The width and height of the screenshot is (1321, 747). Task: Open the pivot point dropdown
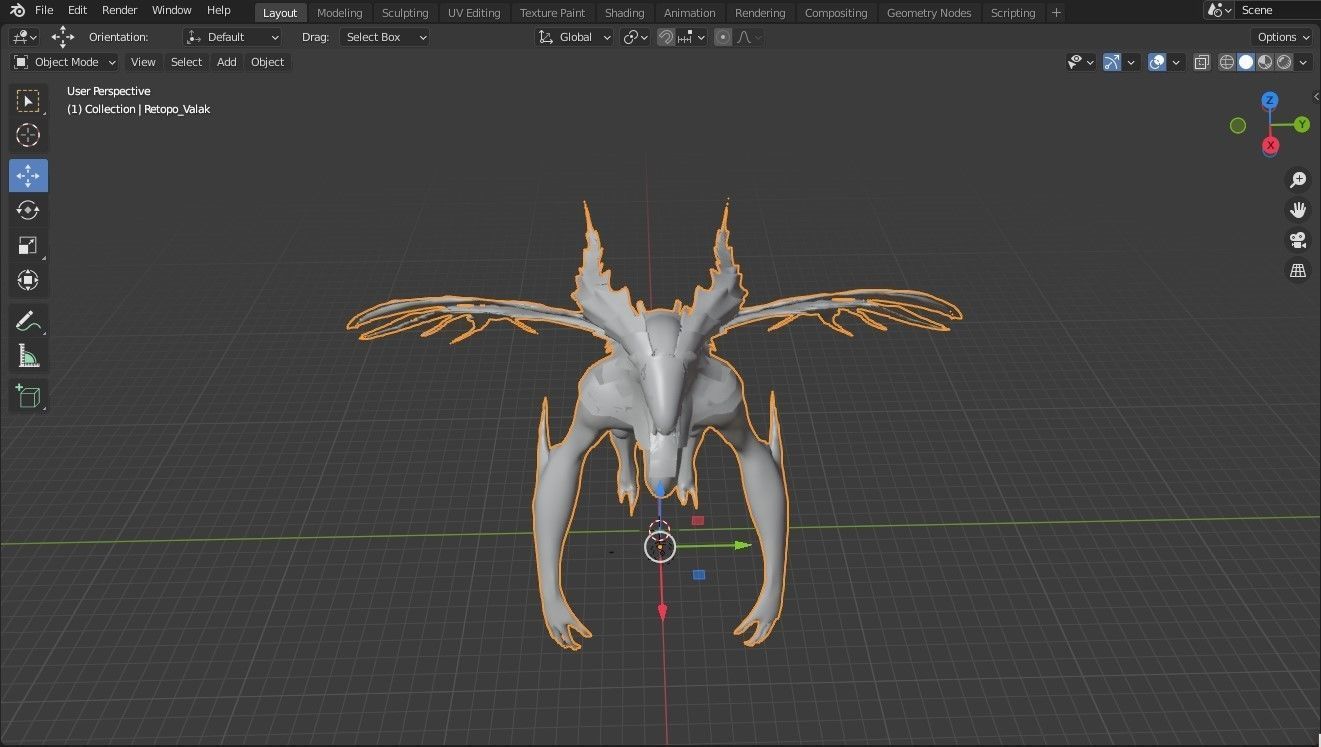(635, 37)
